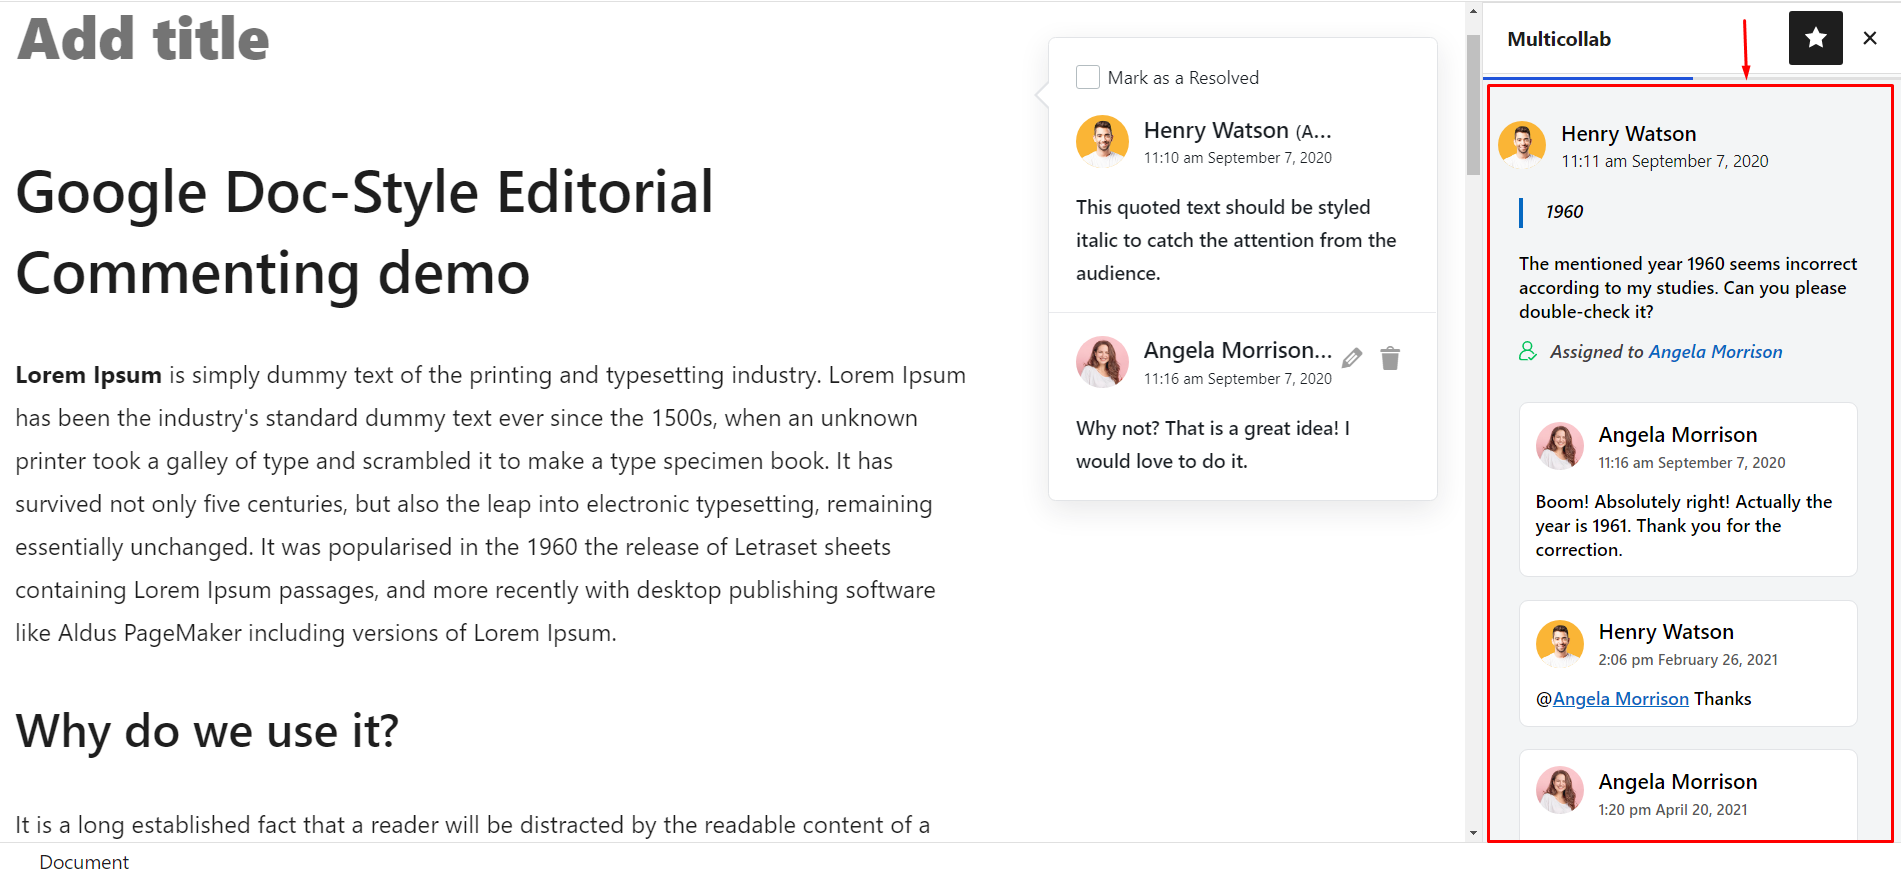Click Angela Morrison's avatar in 11:16 am sidebar reply
Viewport: 1901px width, 873px height.
[1560, 446]
